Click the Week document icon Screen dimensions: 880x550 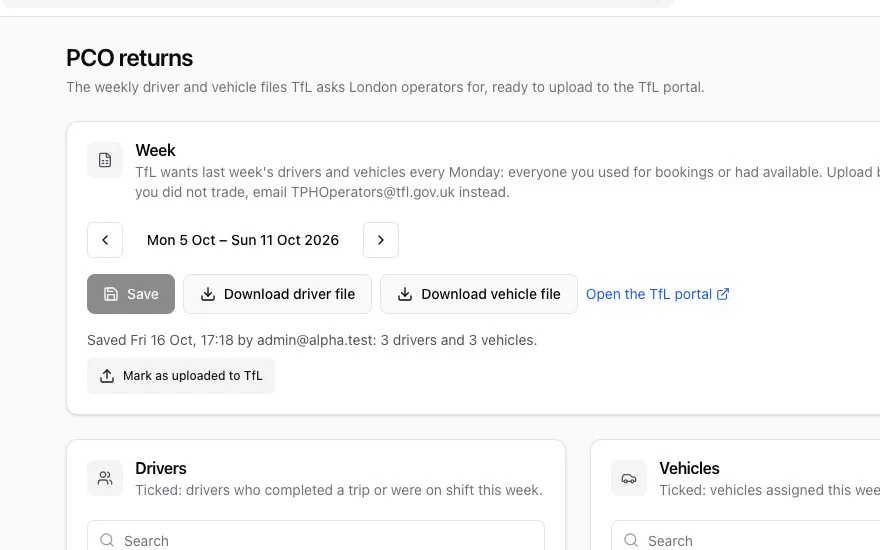105,160
